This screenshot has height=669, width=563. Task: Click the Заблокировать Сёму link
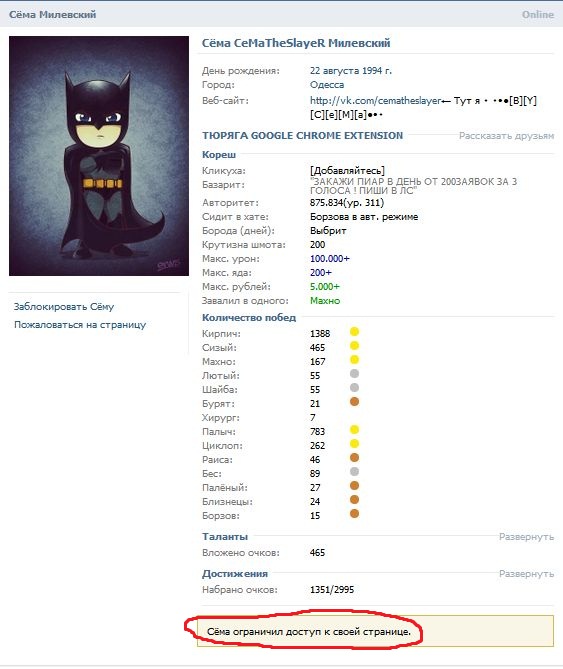pos(64,307)
